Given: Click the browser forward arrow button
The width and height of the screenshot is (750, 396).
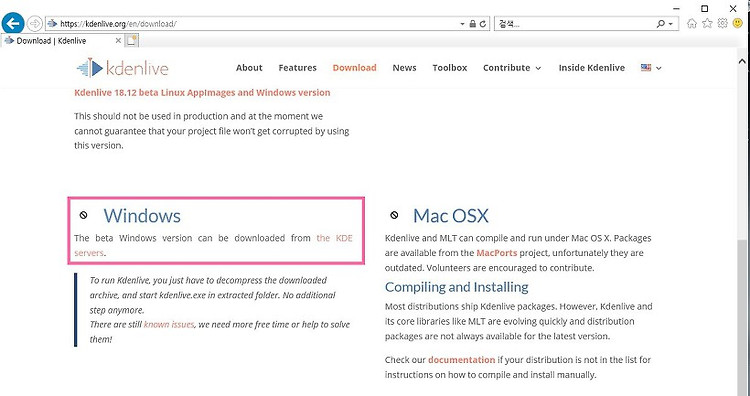Looking at the screenshot, I should tap(34, 23).
